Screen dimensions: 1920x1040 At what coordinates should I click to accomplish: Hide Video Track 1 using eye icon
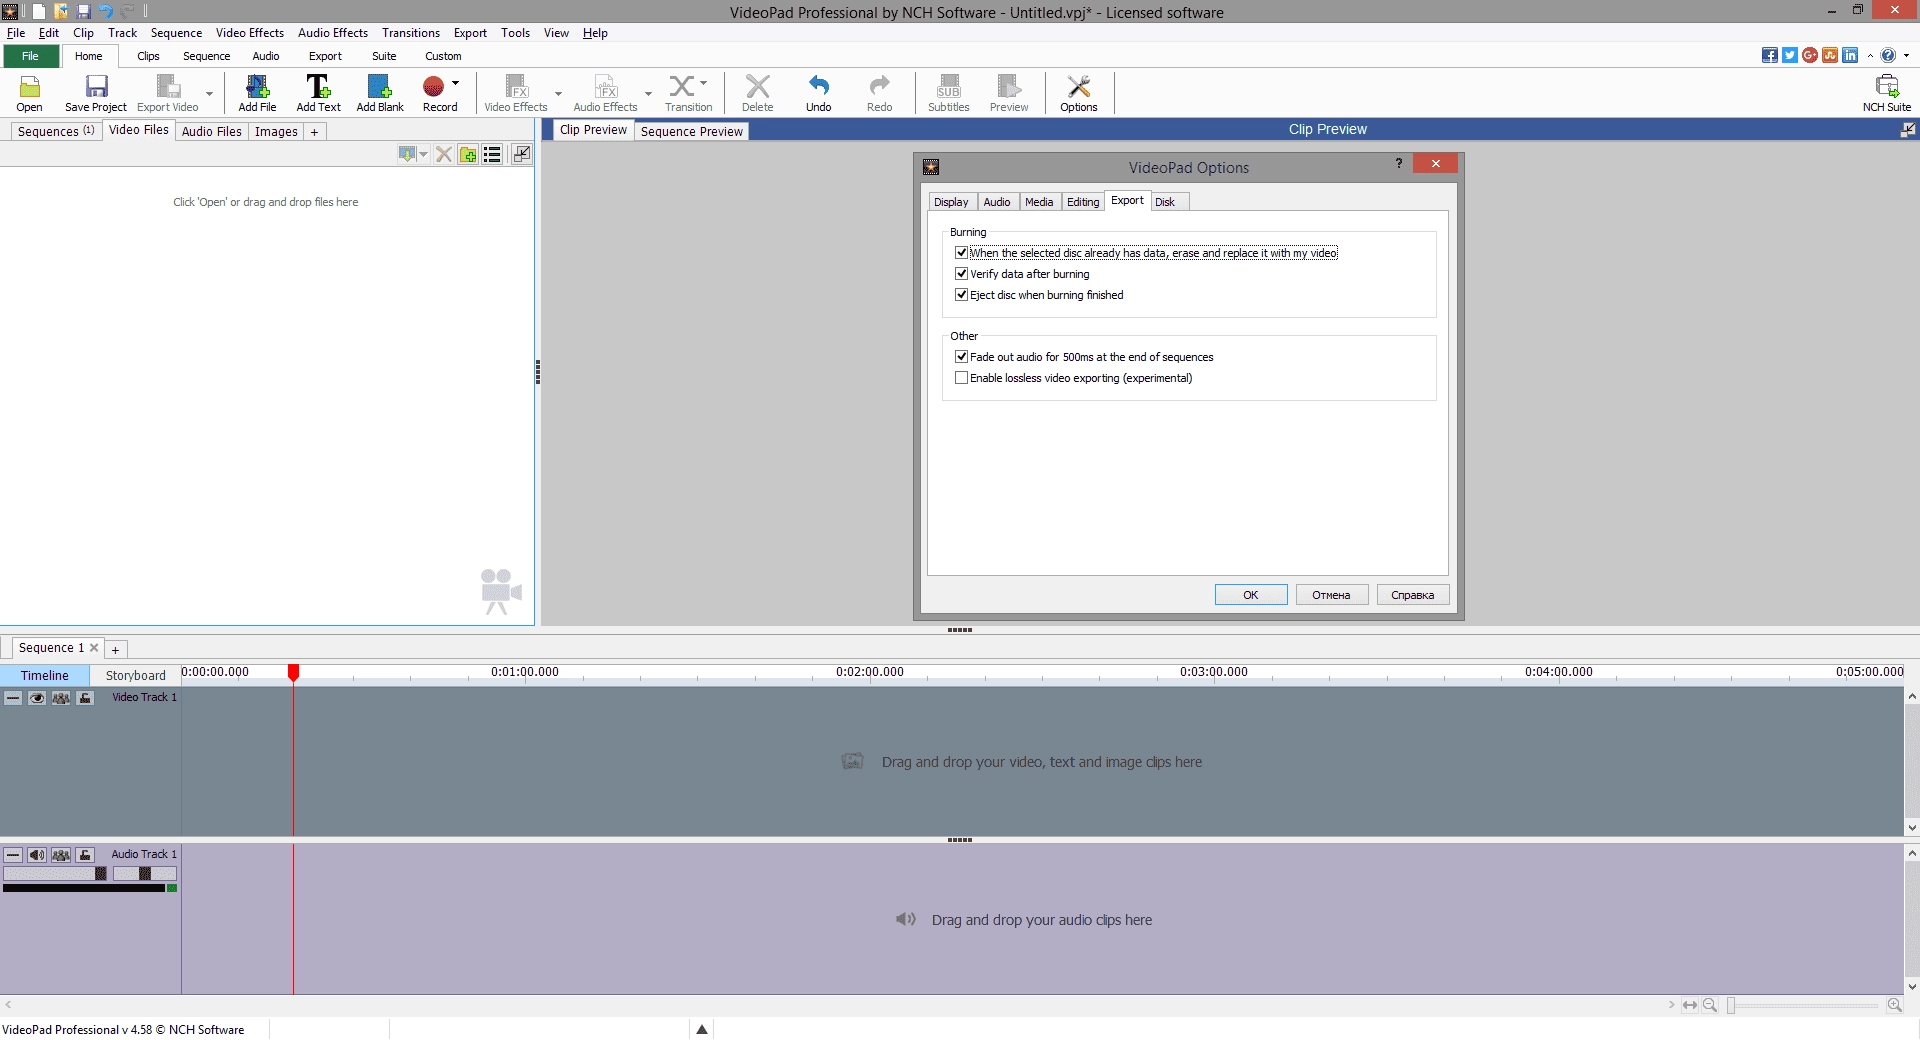click(x=37, y=698)
